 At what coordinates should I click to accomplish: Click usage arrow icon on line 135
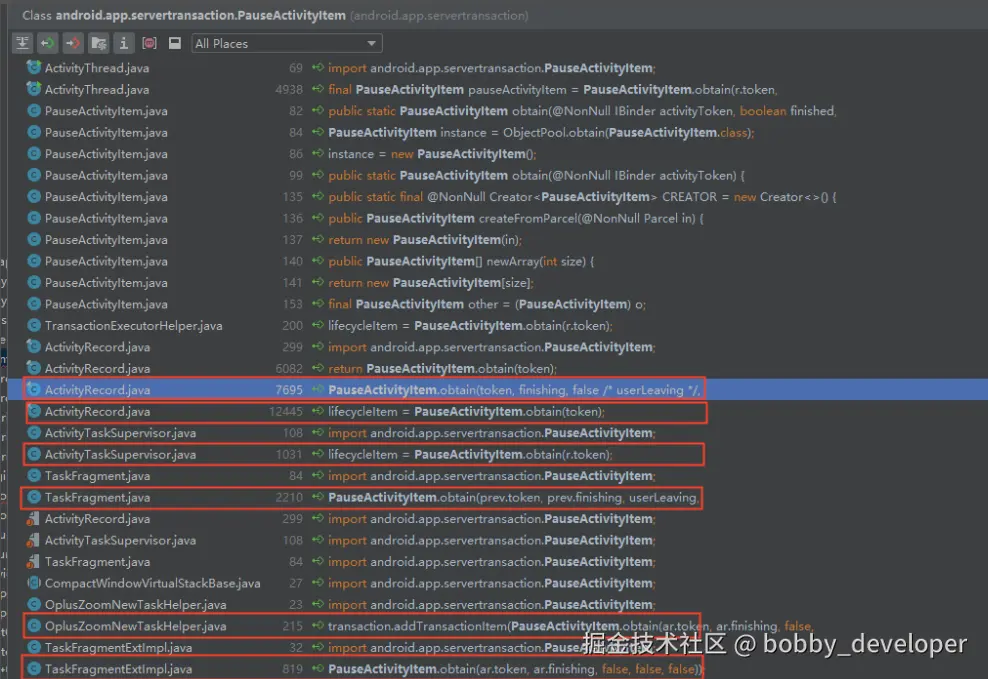pos(318,197)
